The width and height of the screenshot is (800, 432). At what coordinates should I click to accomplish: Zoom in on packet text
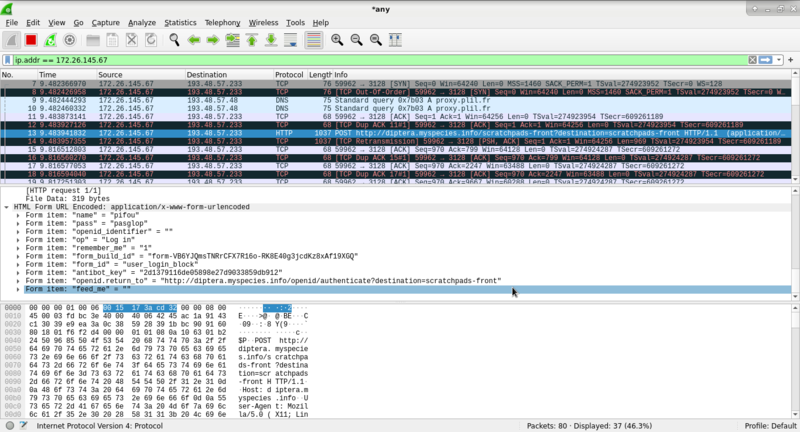point(337,40)
